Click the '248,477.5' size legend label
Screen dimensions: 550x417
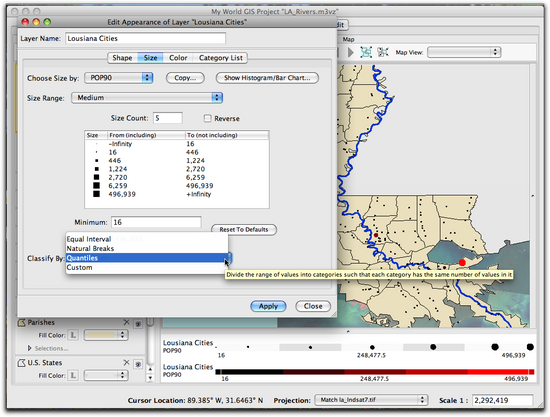[x=371, y=355]
